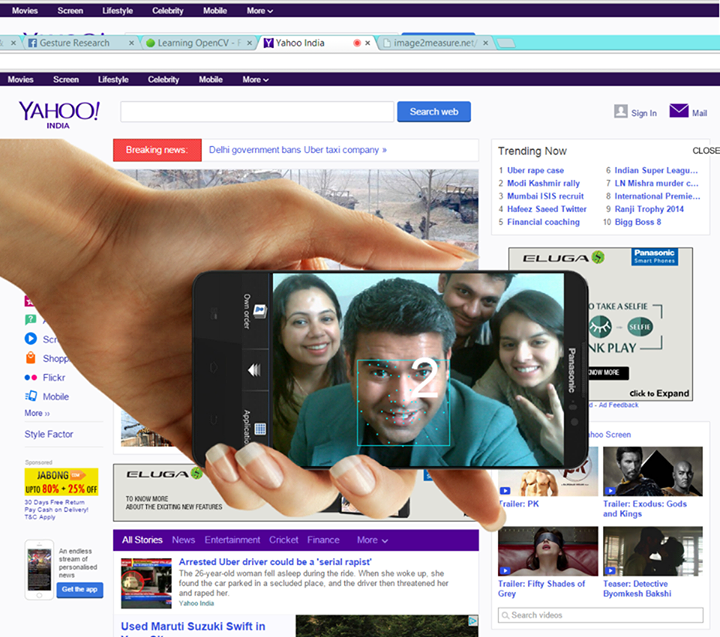Expand the More dropdown in stories tab bar
This screenshot has height=637, width=720.
tap(372, 540)
